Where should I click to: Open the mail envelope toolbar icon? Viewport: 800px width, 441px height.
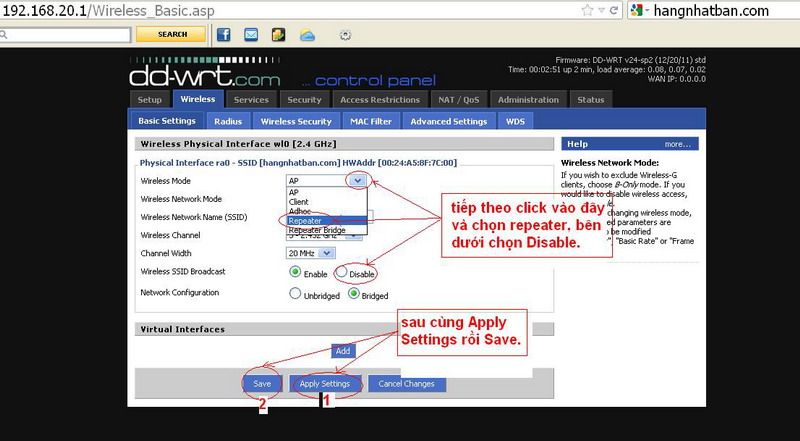point(251,34)
